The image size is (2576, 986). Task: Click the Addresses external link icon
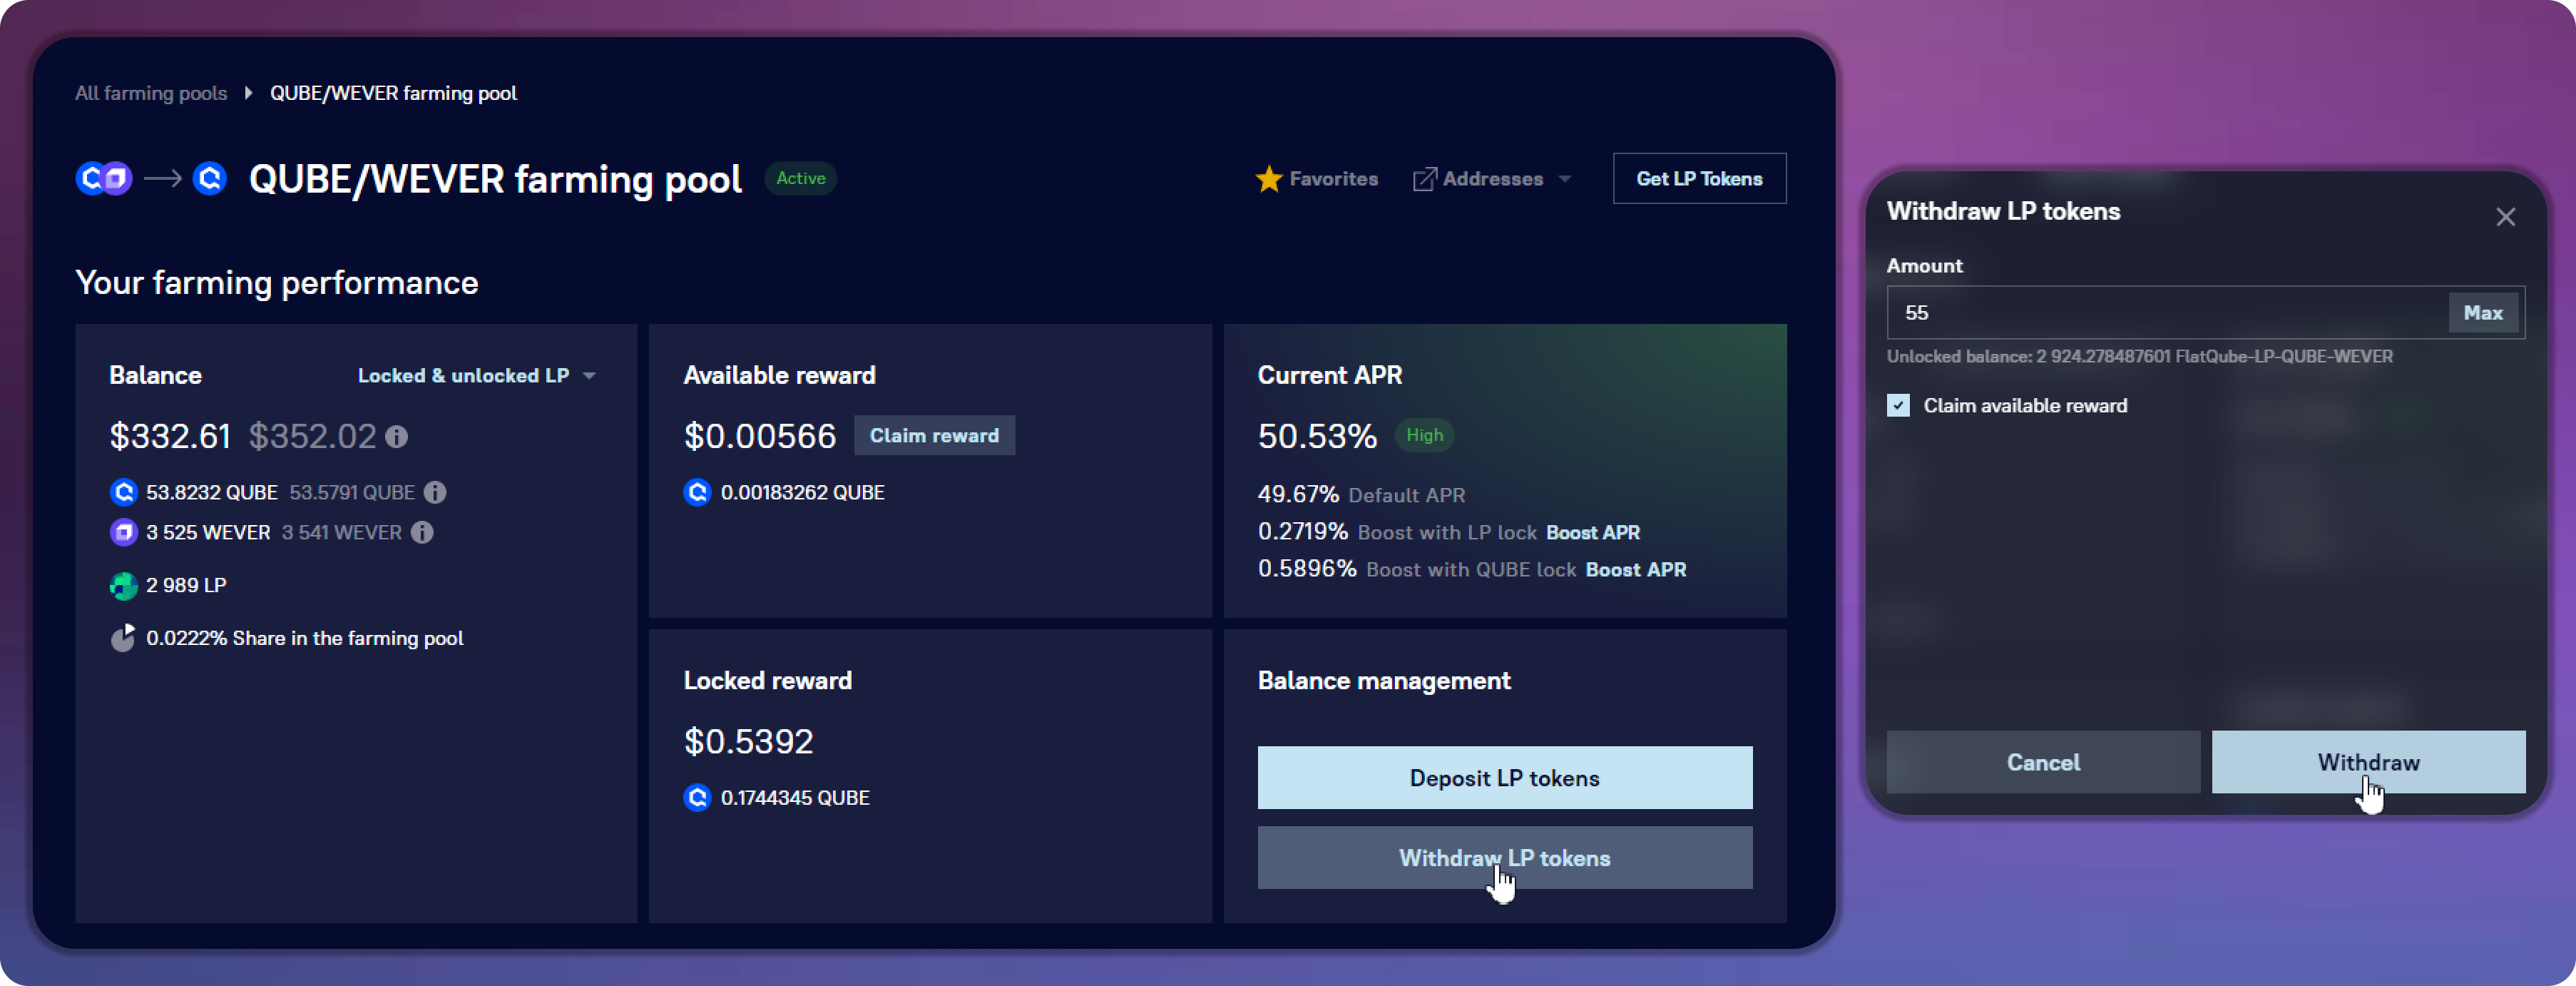point(1424,179)
